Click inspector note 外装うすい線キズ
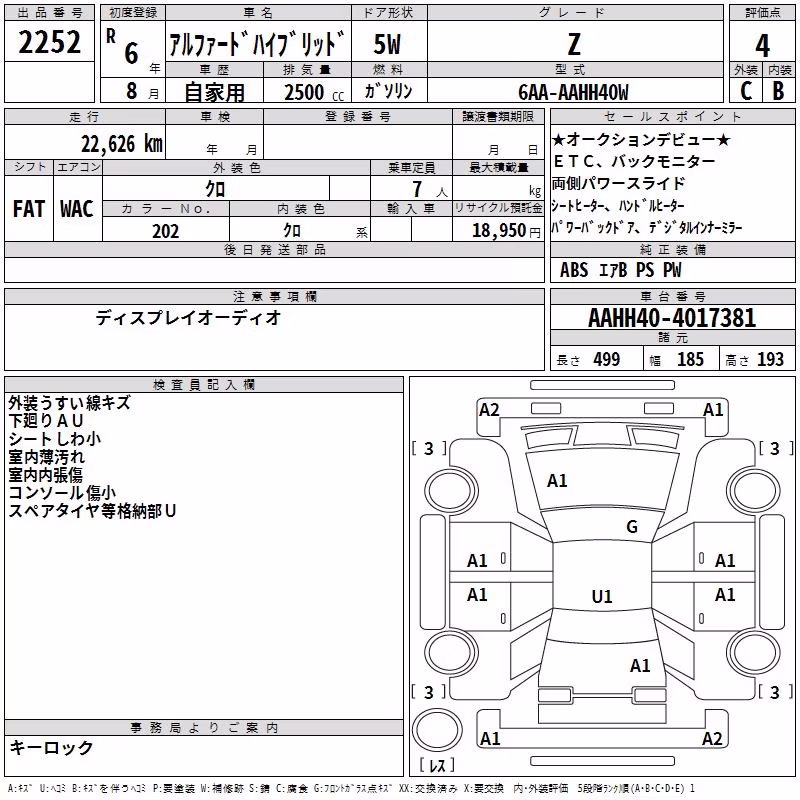The image size is (800, 800). point(70,403)
